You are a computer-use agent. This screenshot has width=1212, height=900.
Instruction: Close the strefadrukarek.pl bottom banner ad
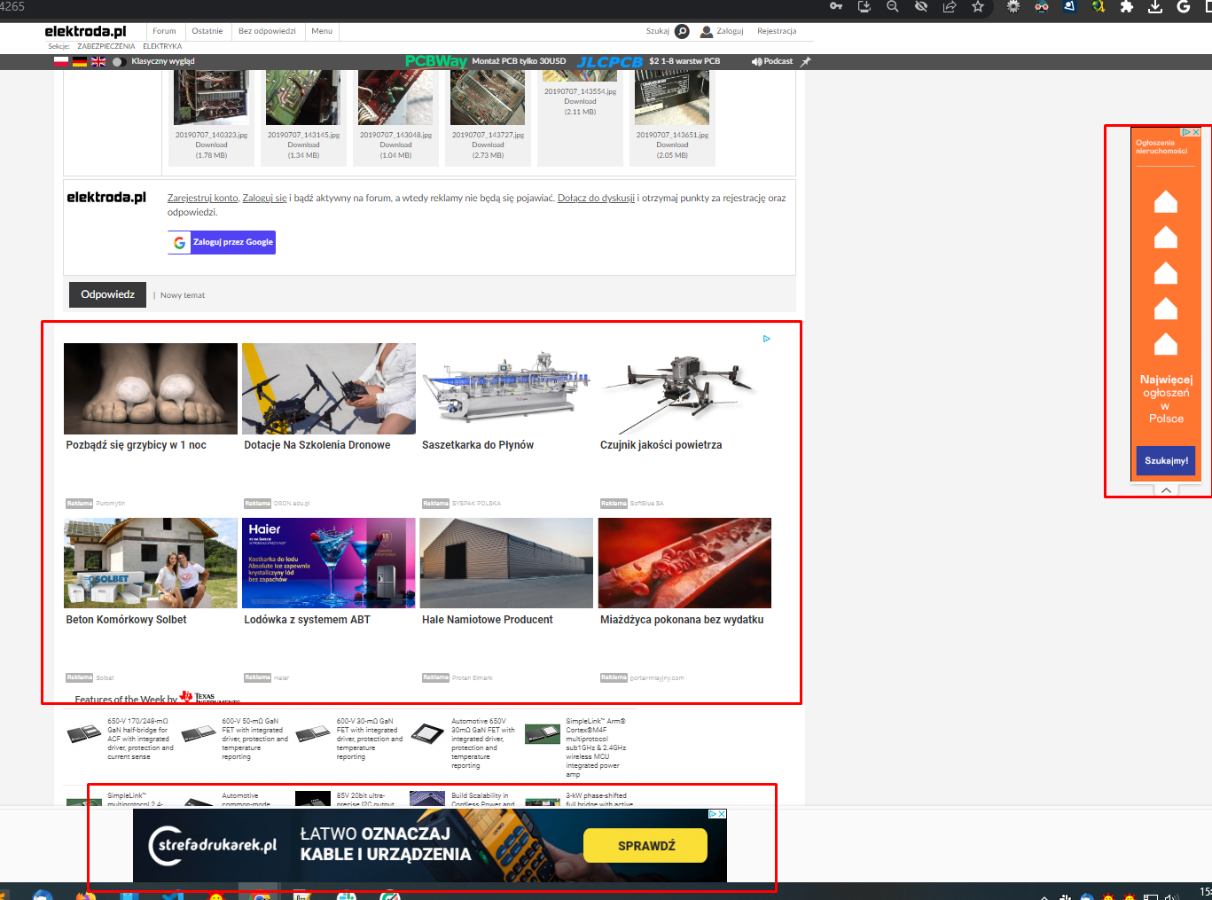[x=721, y=814]
